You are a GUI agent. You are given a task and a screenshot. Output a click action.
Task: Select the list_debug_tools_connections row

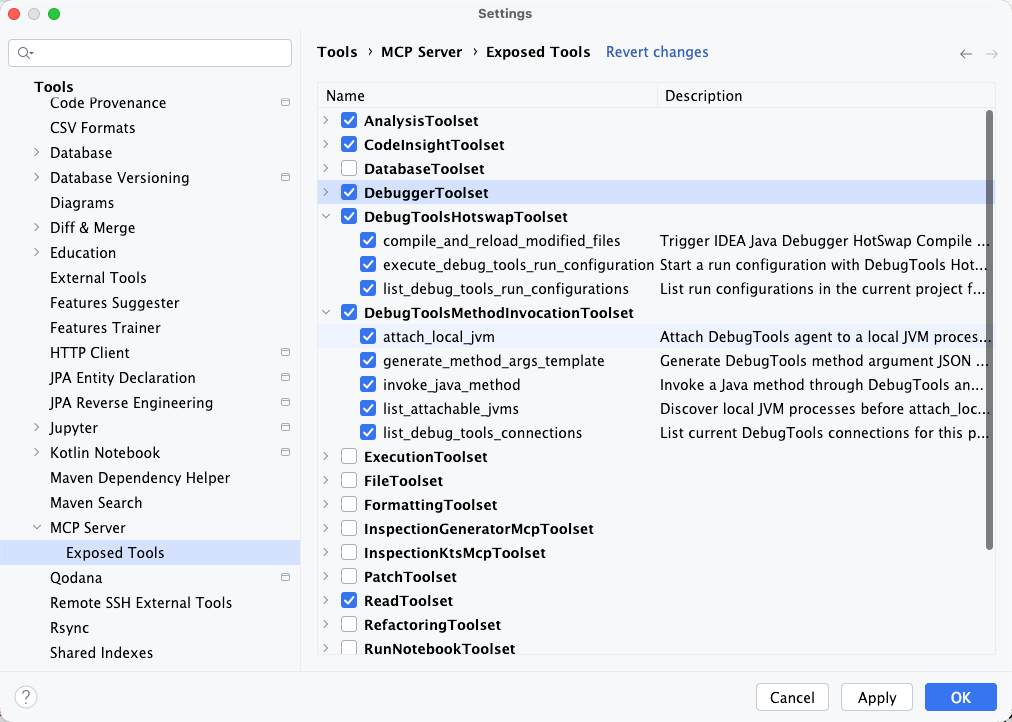coord(656,433)
